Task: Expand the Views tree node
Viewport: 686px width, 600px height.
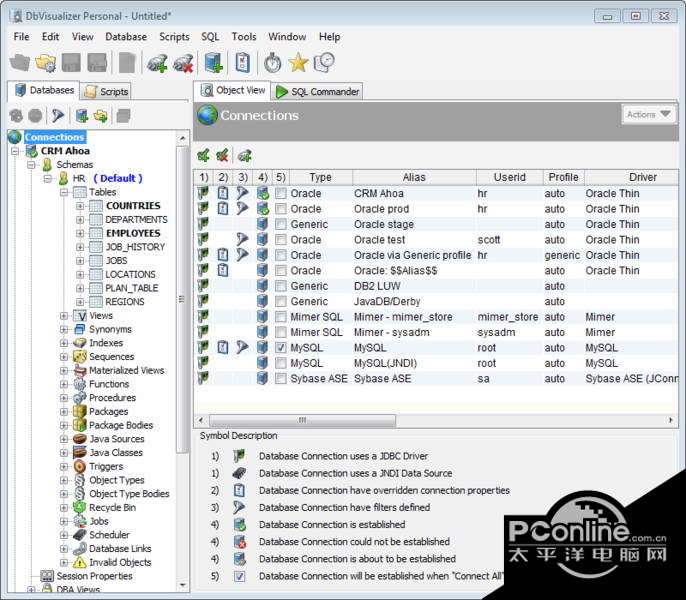Action: (65, 316)
